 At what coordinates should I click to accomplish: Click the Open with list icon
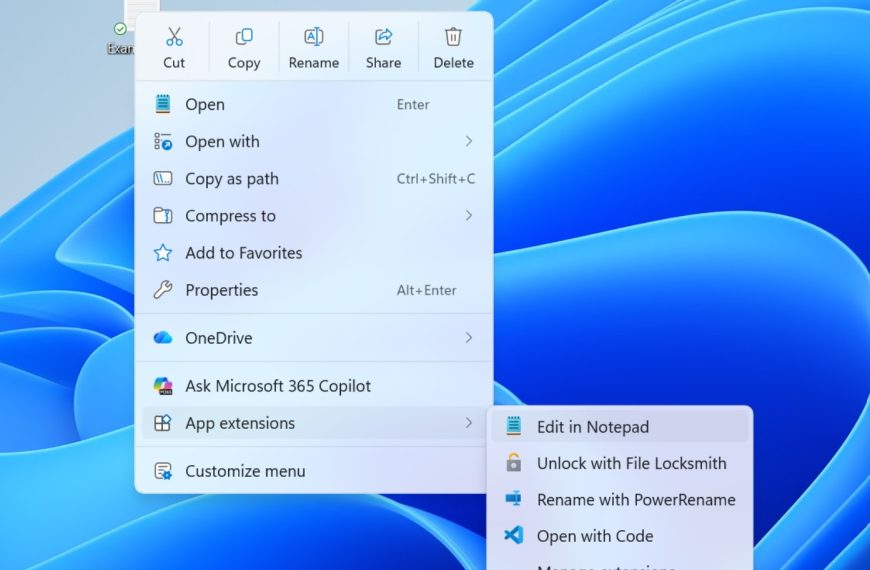tap(163, 142)
